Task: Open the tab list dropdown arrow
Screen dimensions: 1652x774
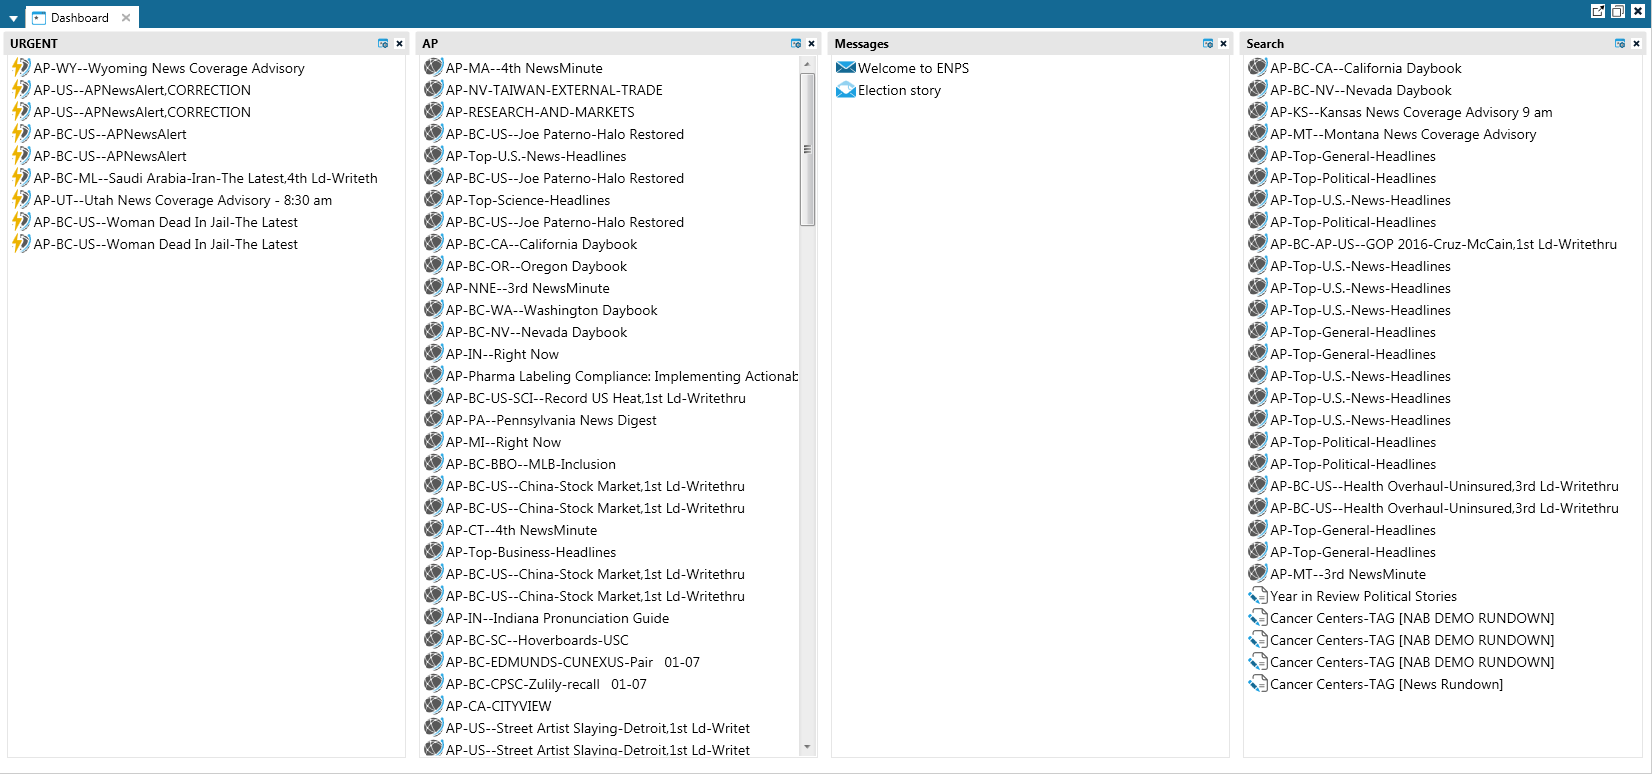Action: point(13,19)
